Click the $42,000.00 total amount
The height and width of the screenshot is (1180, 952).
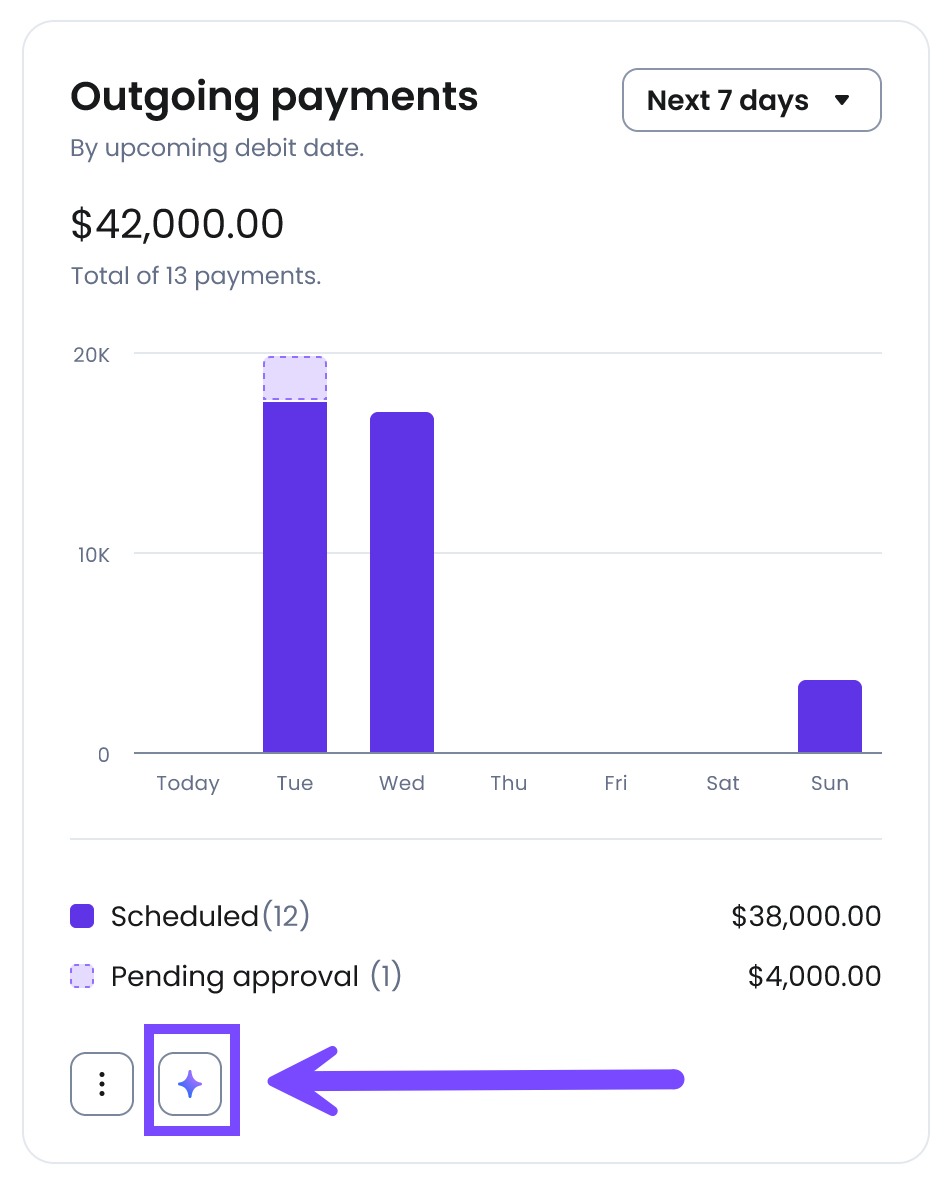[x=177, y=224]
